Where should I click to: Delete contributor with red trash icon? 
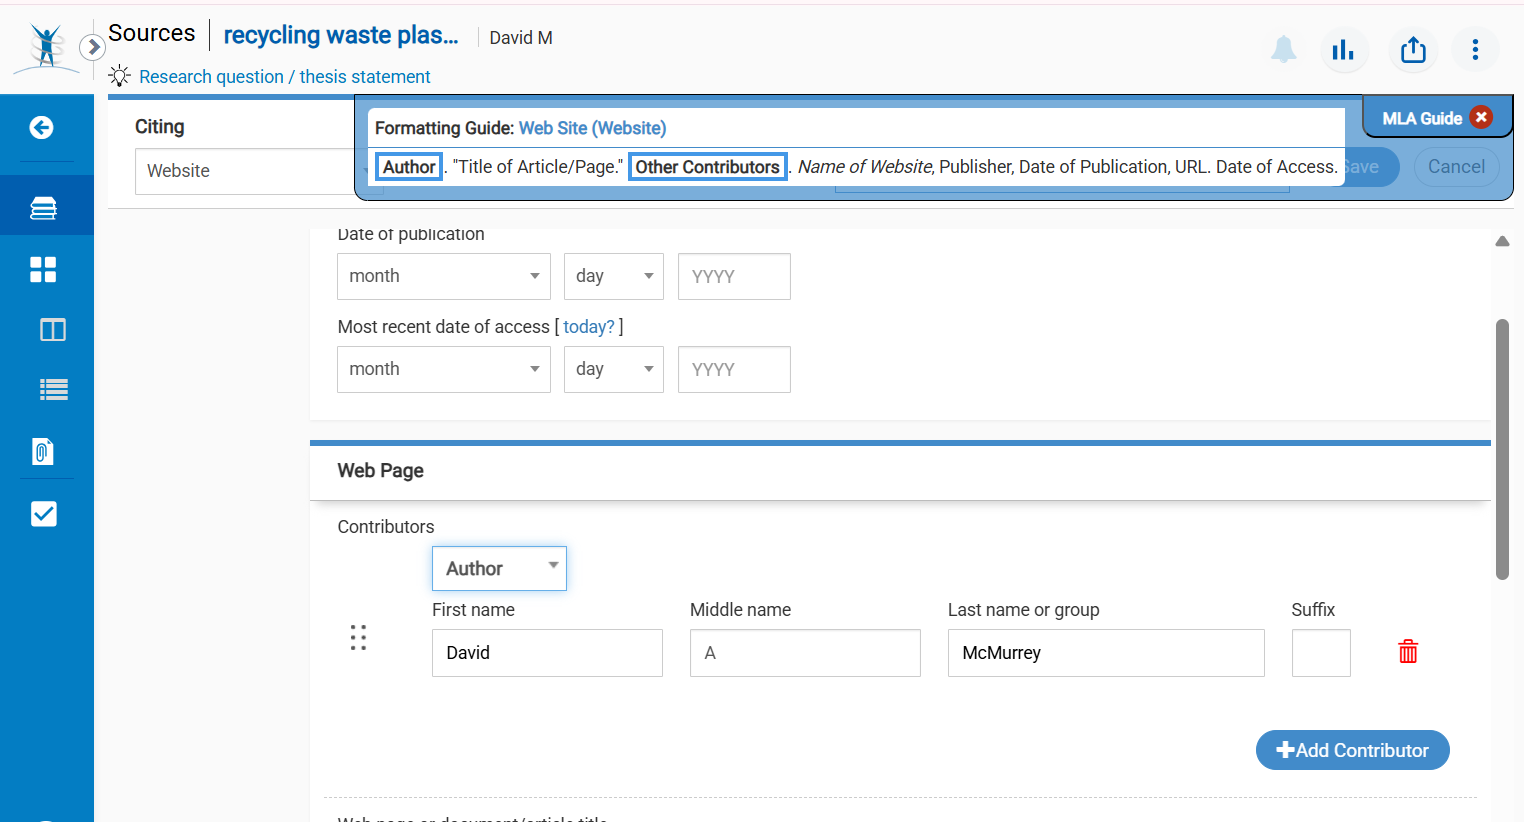coord(1407,652)
